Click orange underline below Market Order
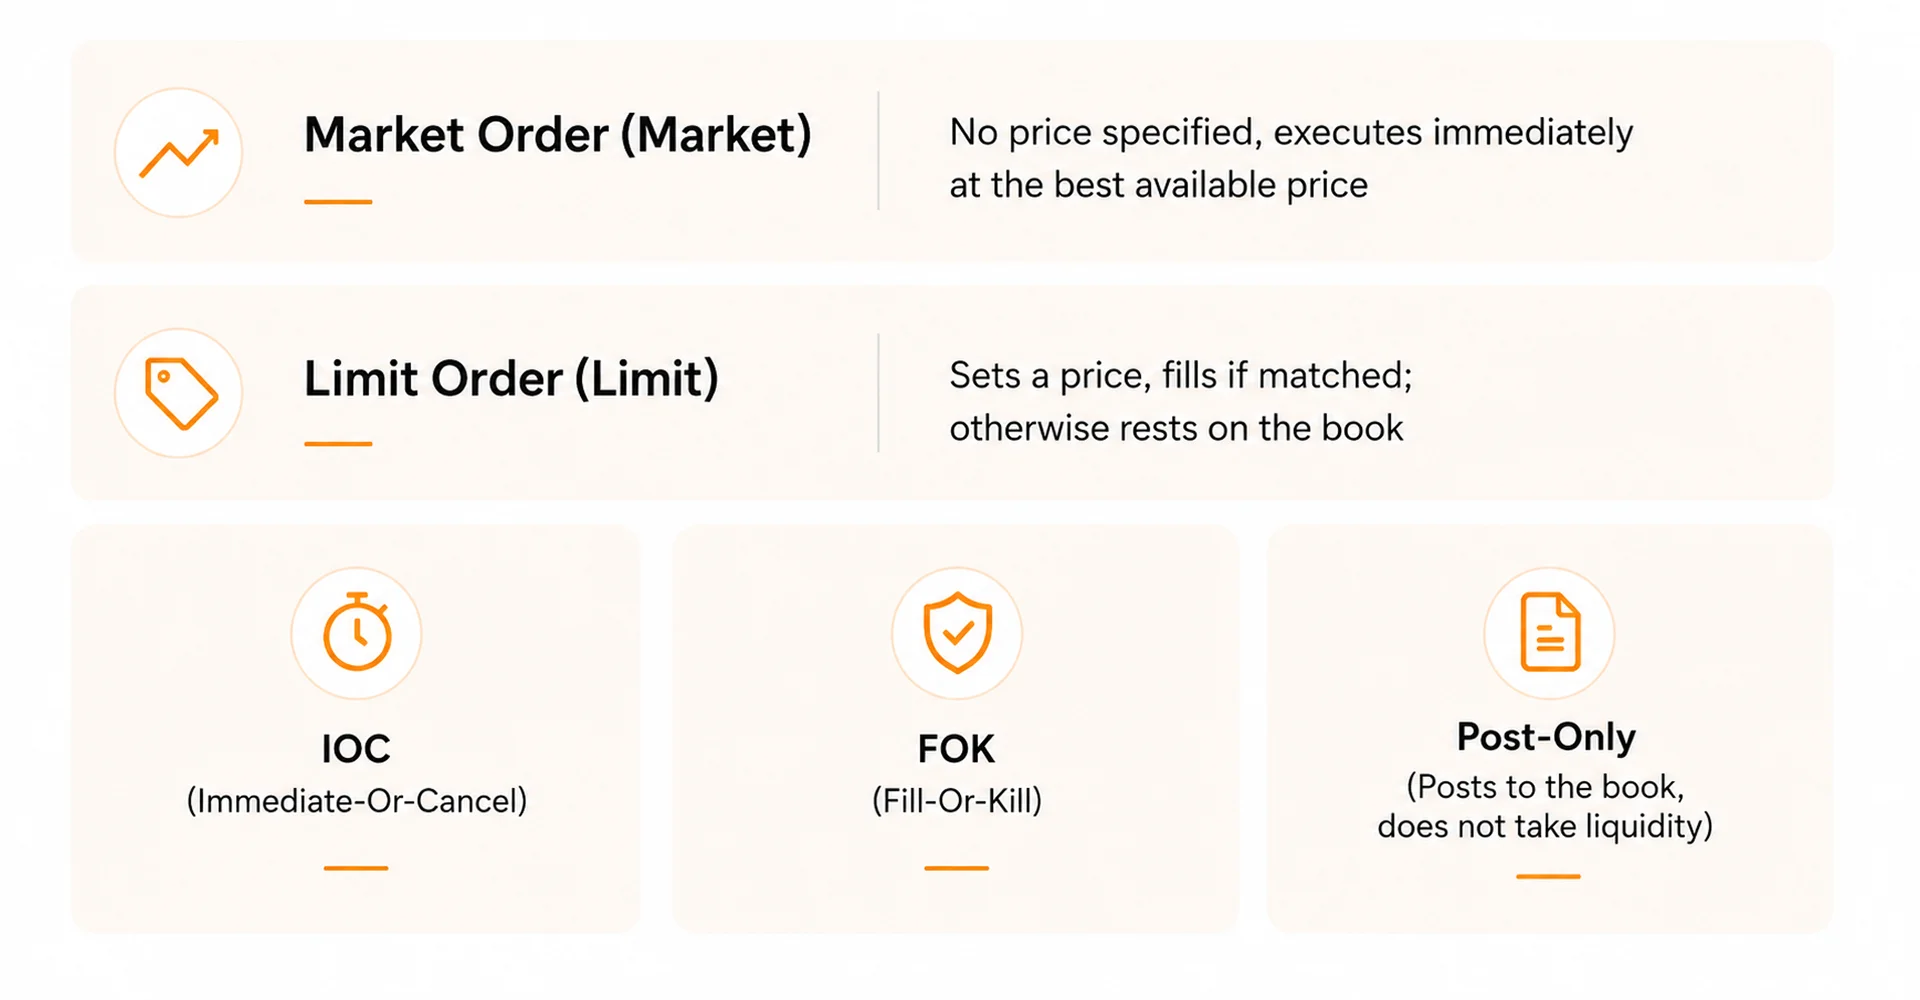 338,202
